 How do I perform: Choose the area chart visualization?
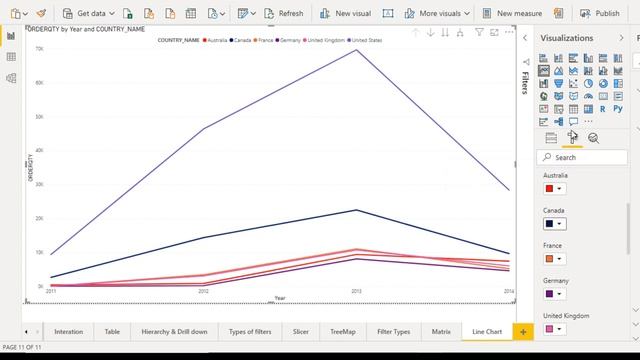point(558,71)
